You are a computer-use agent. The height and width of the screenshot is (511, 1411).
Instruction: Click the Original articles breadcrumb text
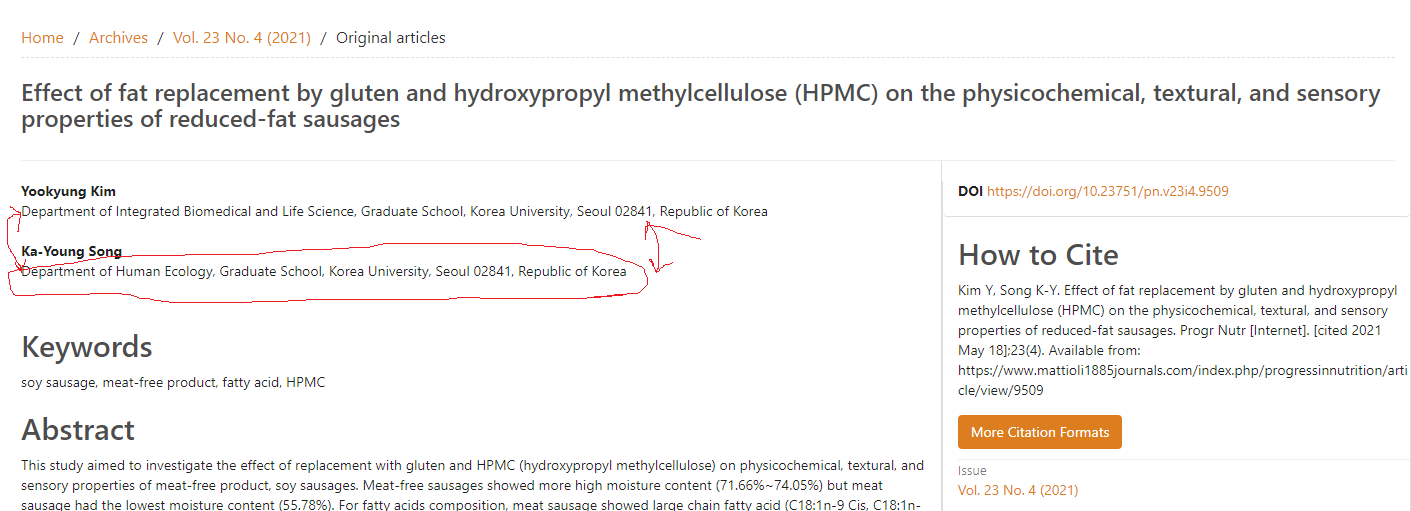click(x=390, y=38)
